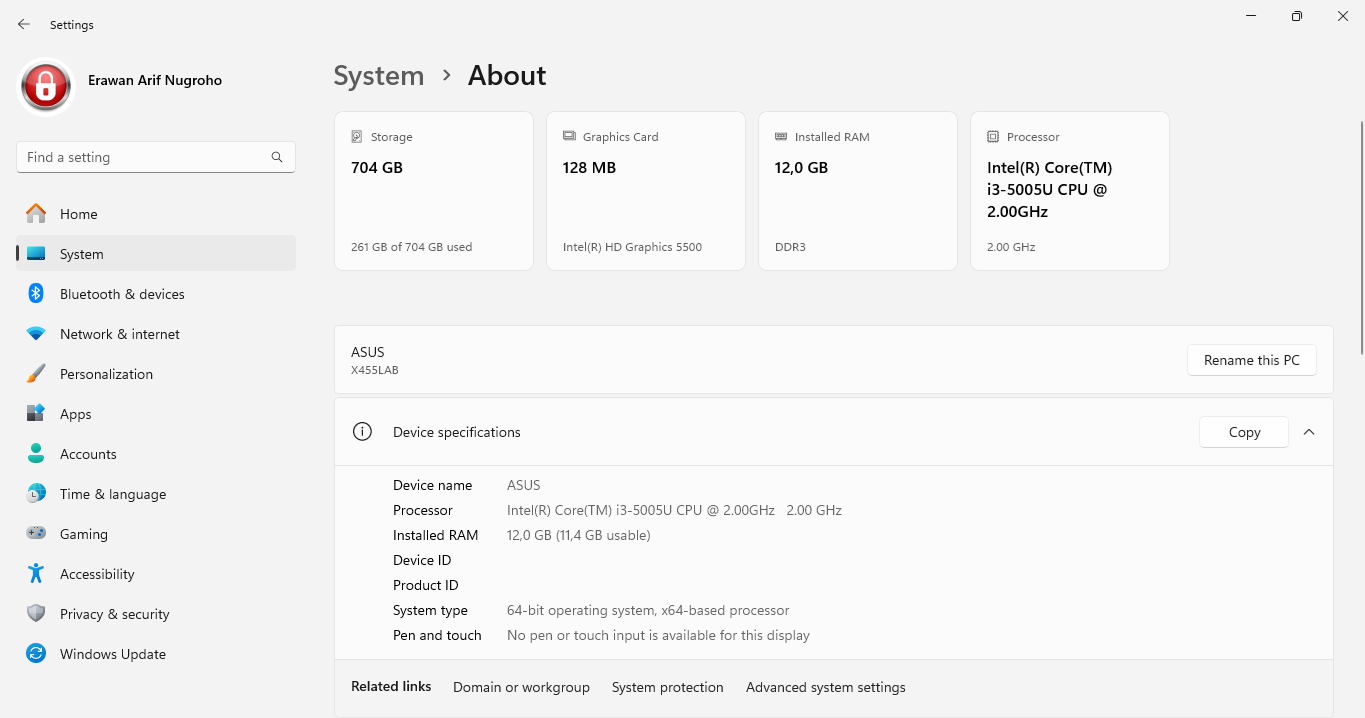Click the Processor chip icon on card
Image resolution: width=1365 pixels, height=718 pixels.
point(993,137)
